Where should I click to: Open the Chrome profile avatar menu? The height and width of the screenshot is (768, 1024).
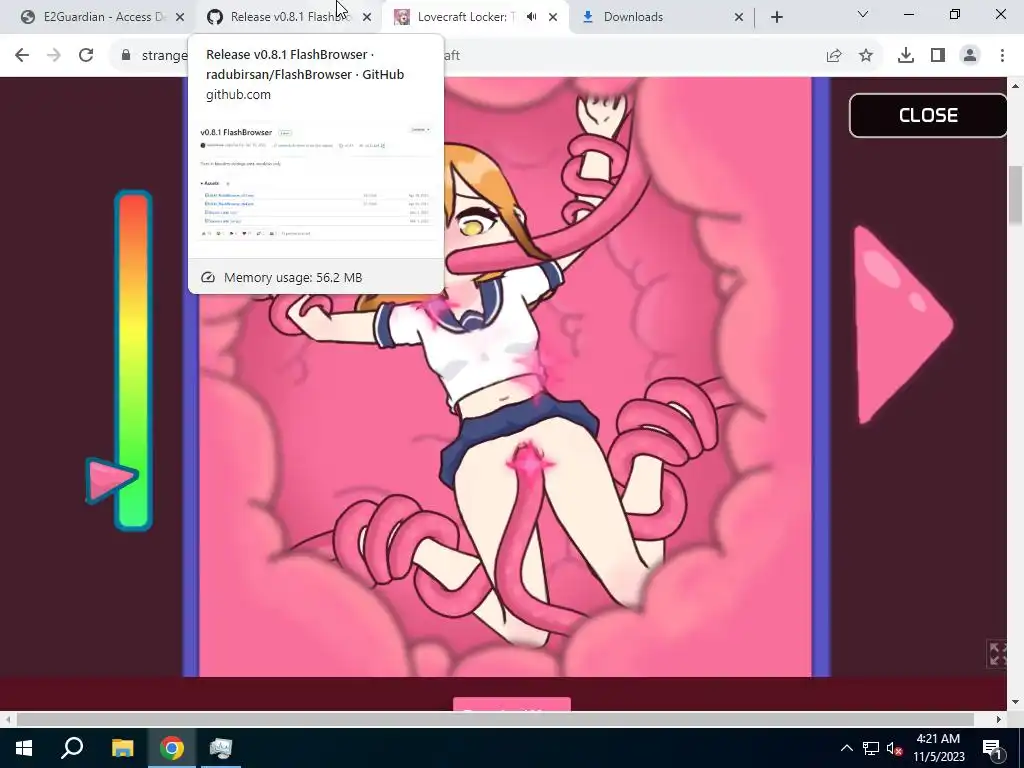click(970, 56)
